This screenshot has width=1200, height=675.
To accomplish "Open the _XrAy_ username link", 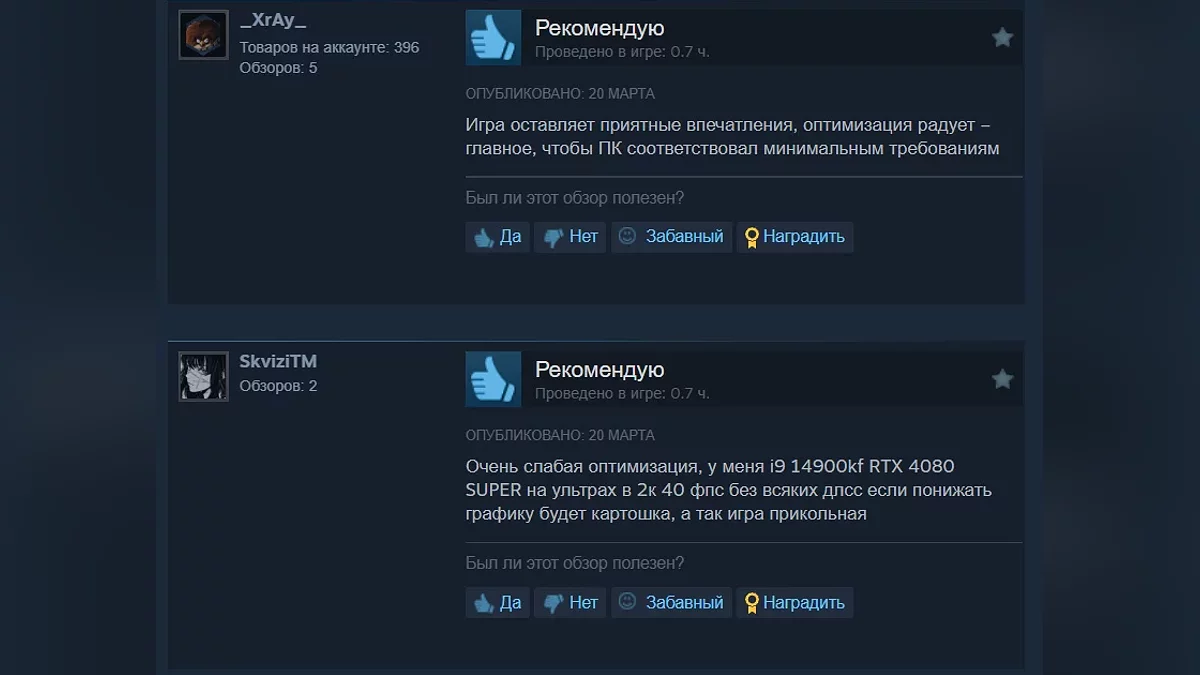I will (273, 21).
